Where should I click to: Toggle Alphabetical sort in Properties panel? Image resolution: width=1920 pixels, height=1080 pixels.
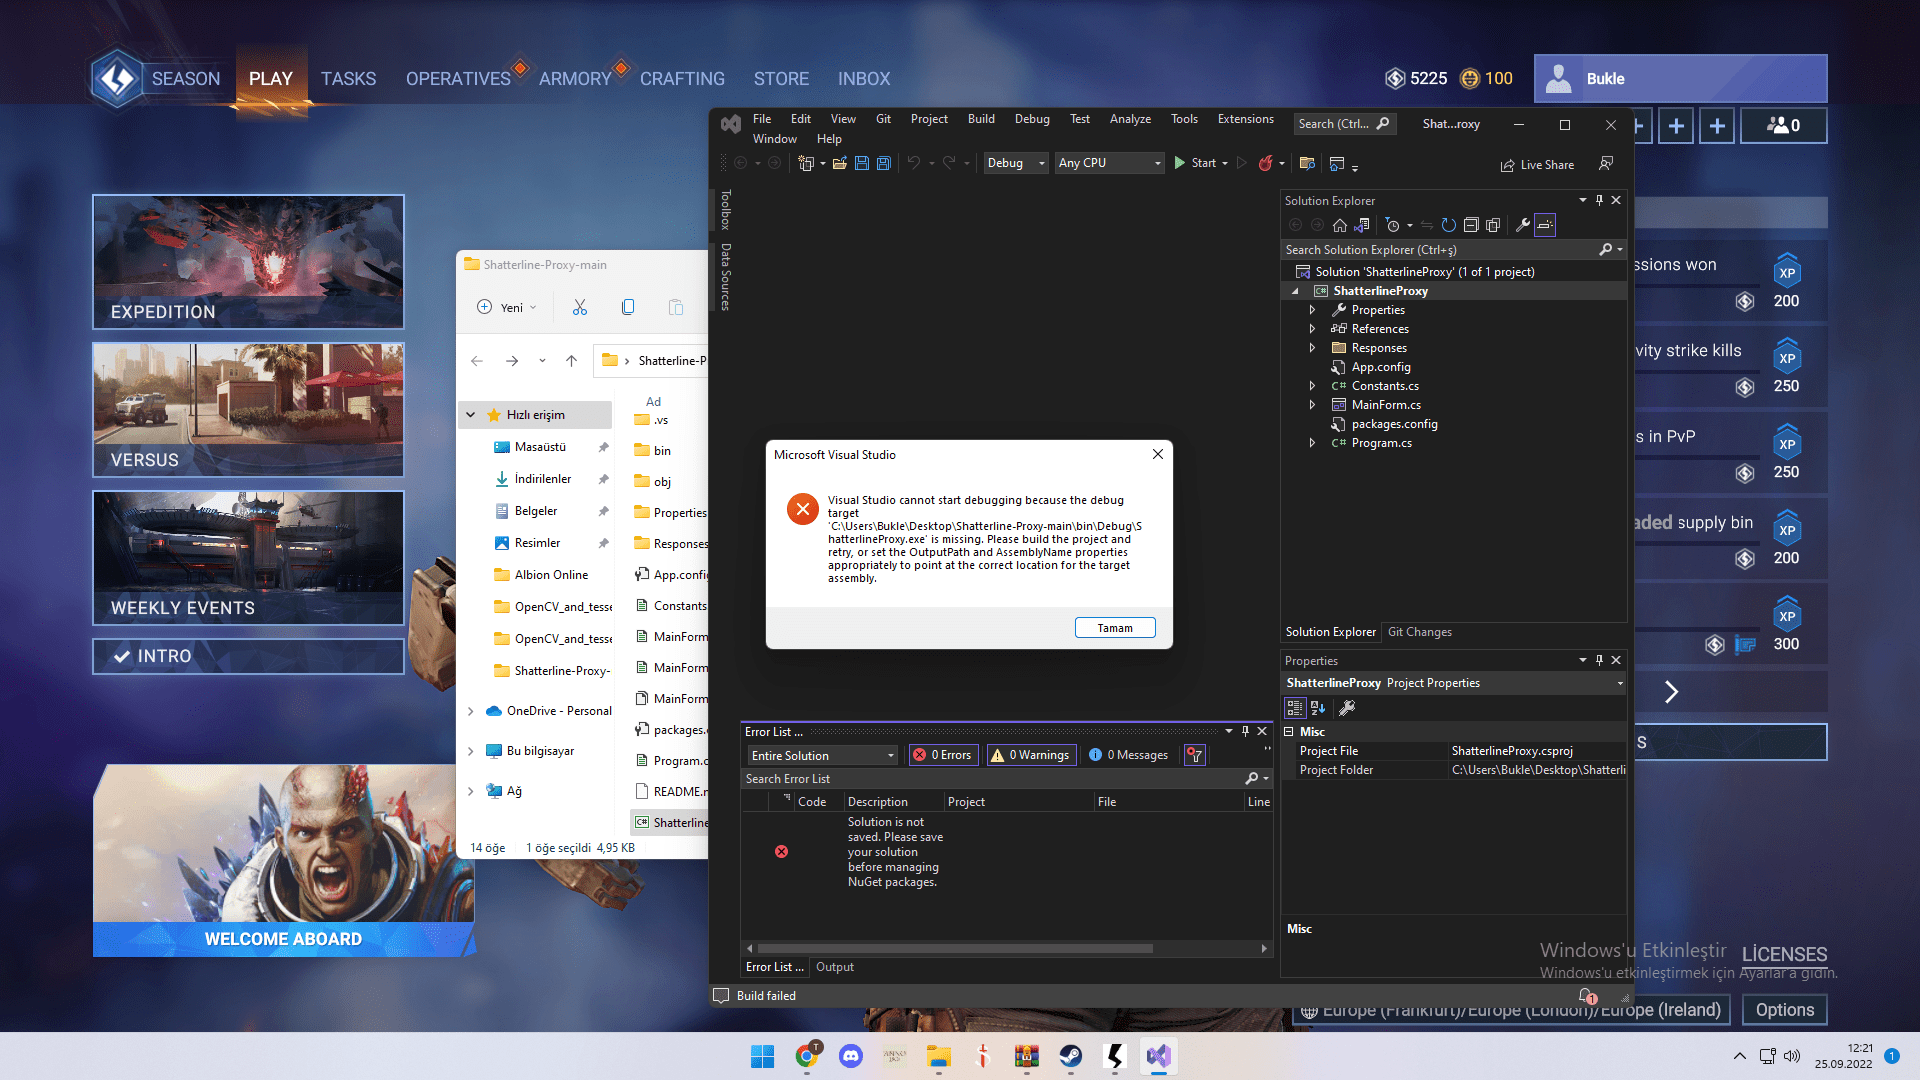click(1318, 708)
